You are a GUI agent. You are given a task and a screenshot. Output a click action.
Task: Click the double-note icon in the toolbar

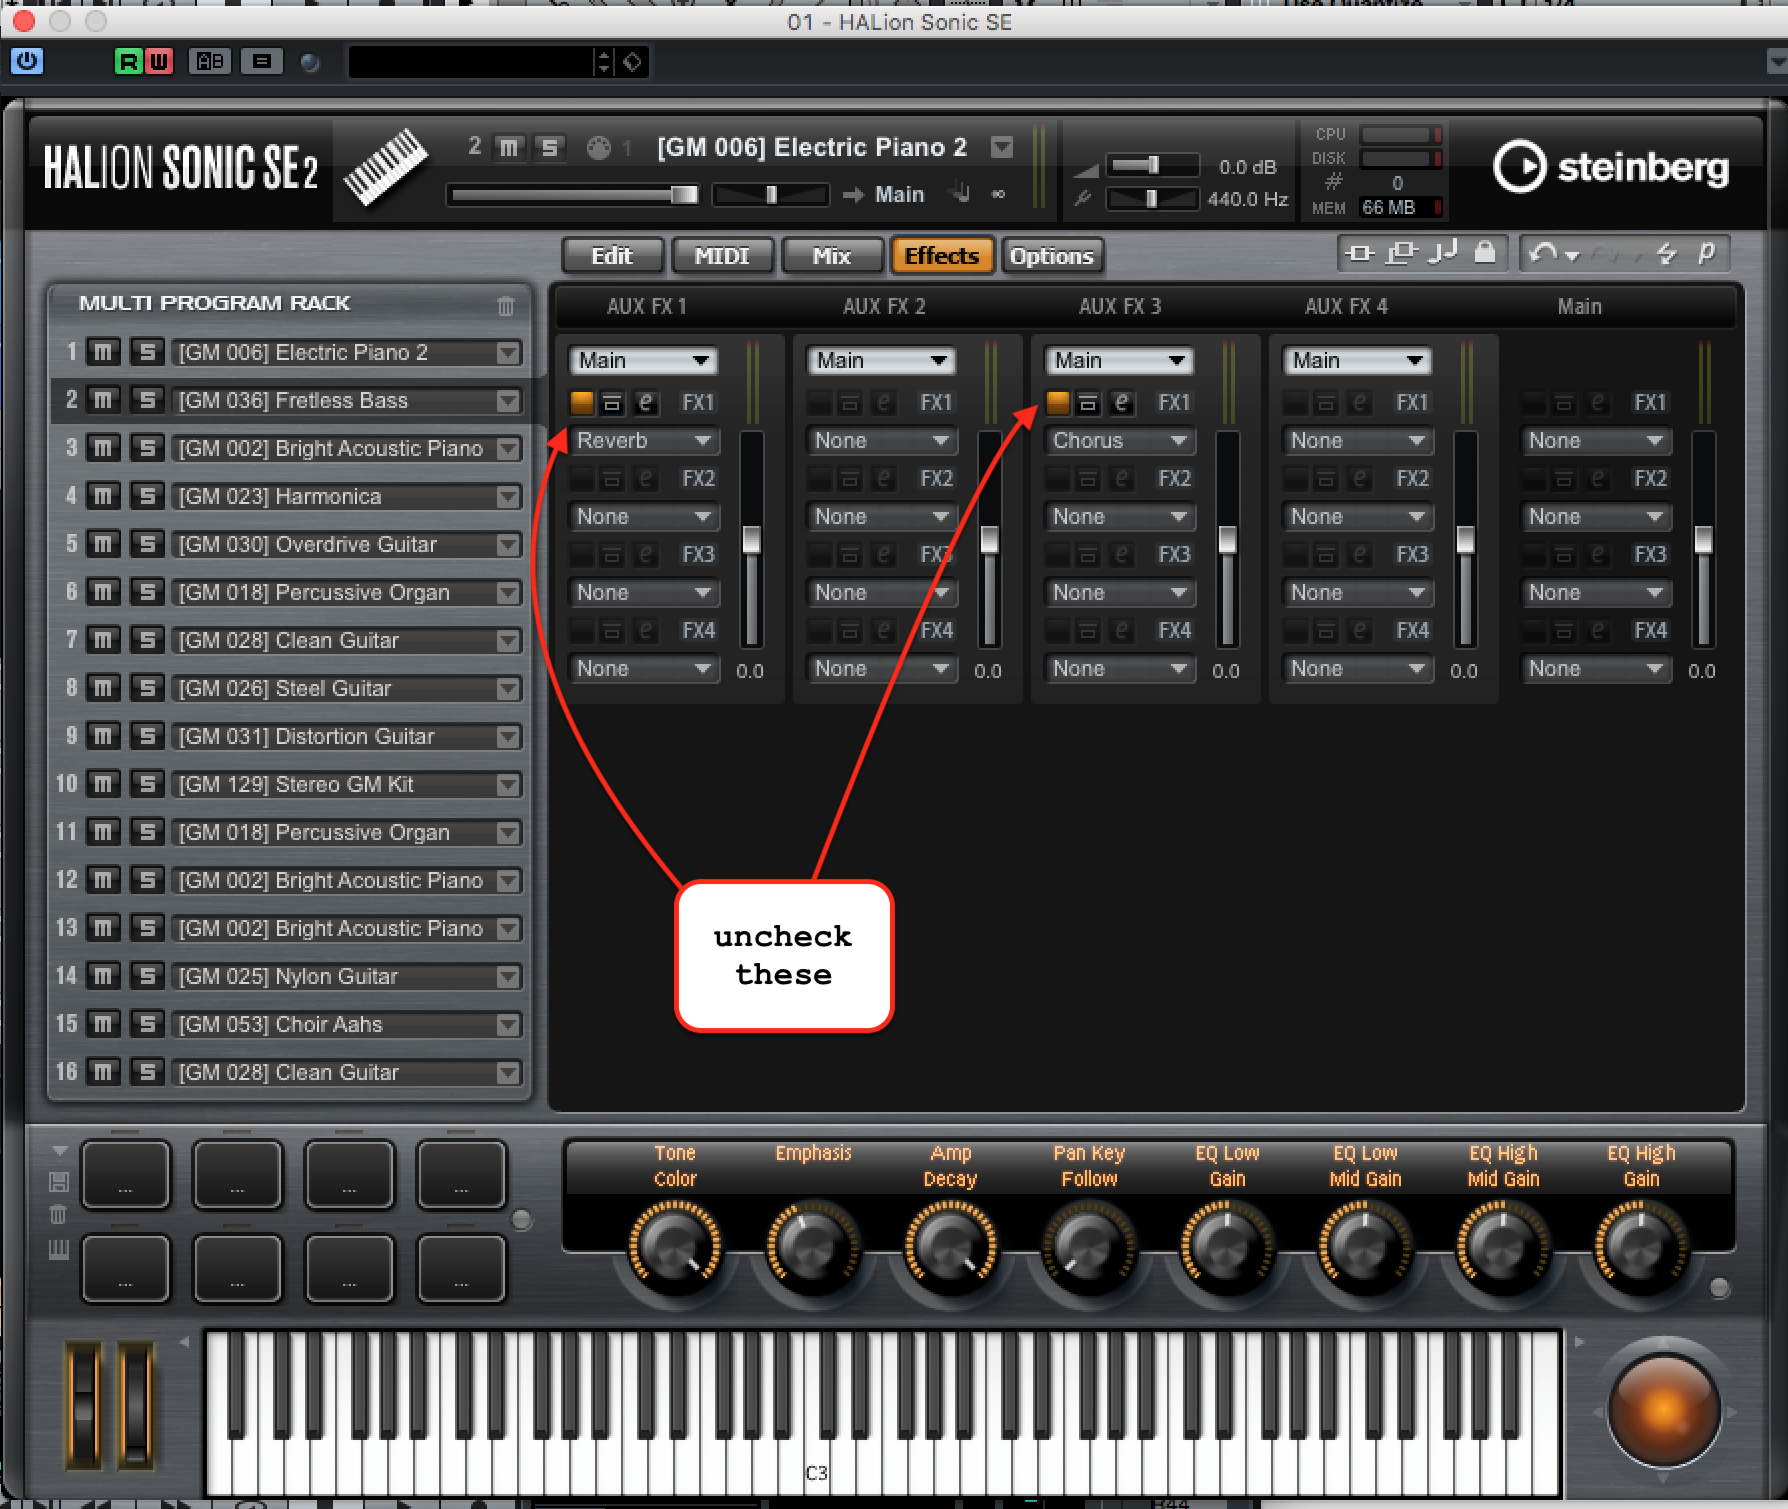(x=1442, y=252)
